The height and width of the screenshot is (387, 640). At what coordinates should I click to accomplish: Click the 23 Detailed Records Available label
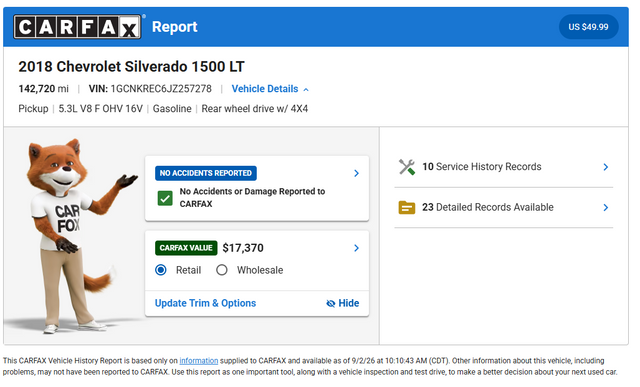tap(488, 207)
